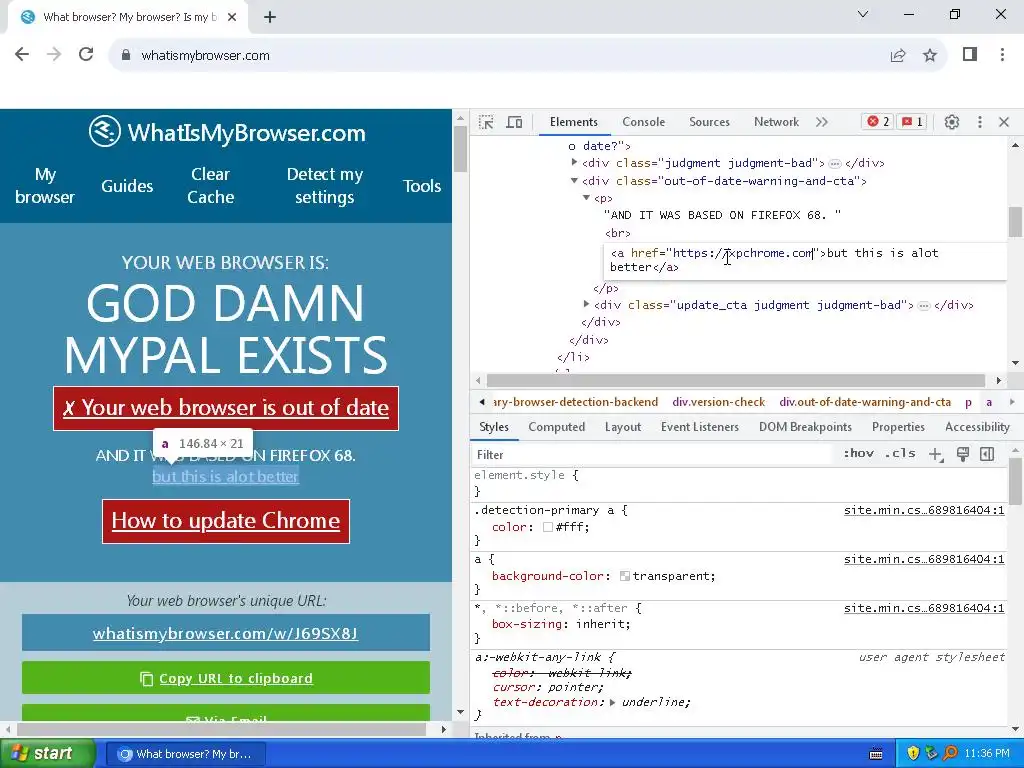1024x768 pixels.
Task: Toggle rendering emulations paintbrush icon
Action: [x=962, y=454]
